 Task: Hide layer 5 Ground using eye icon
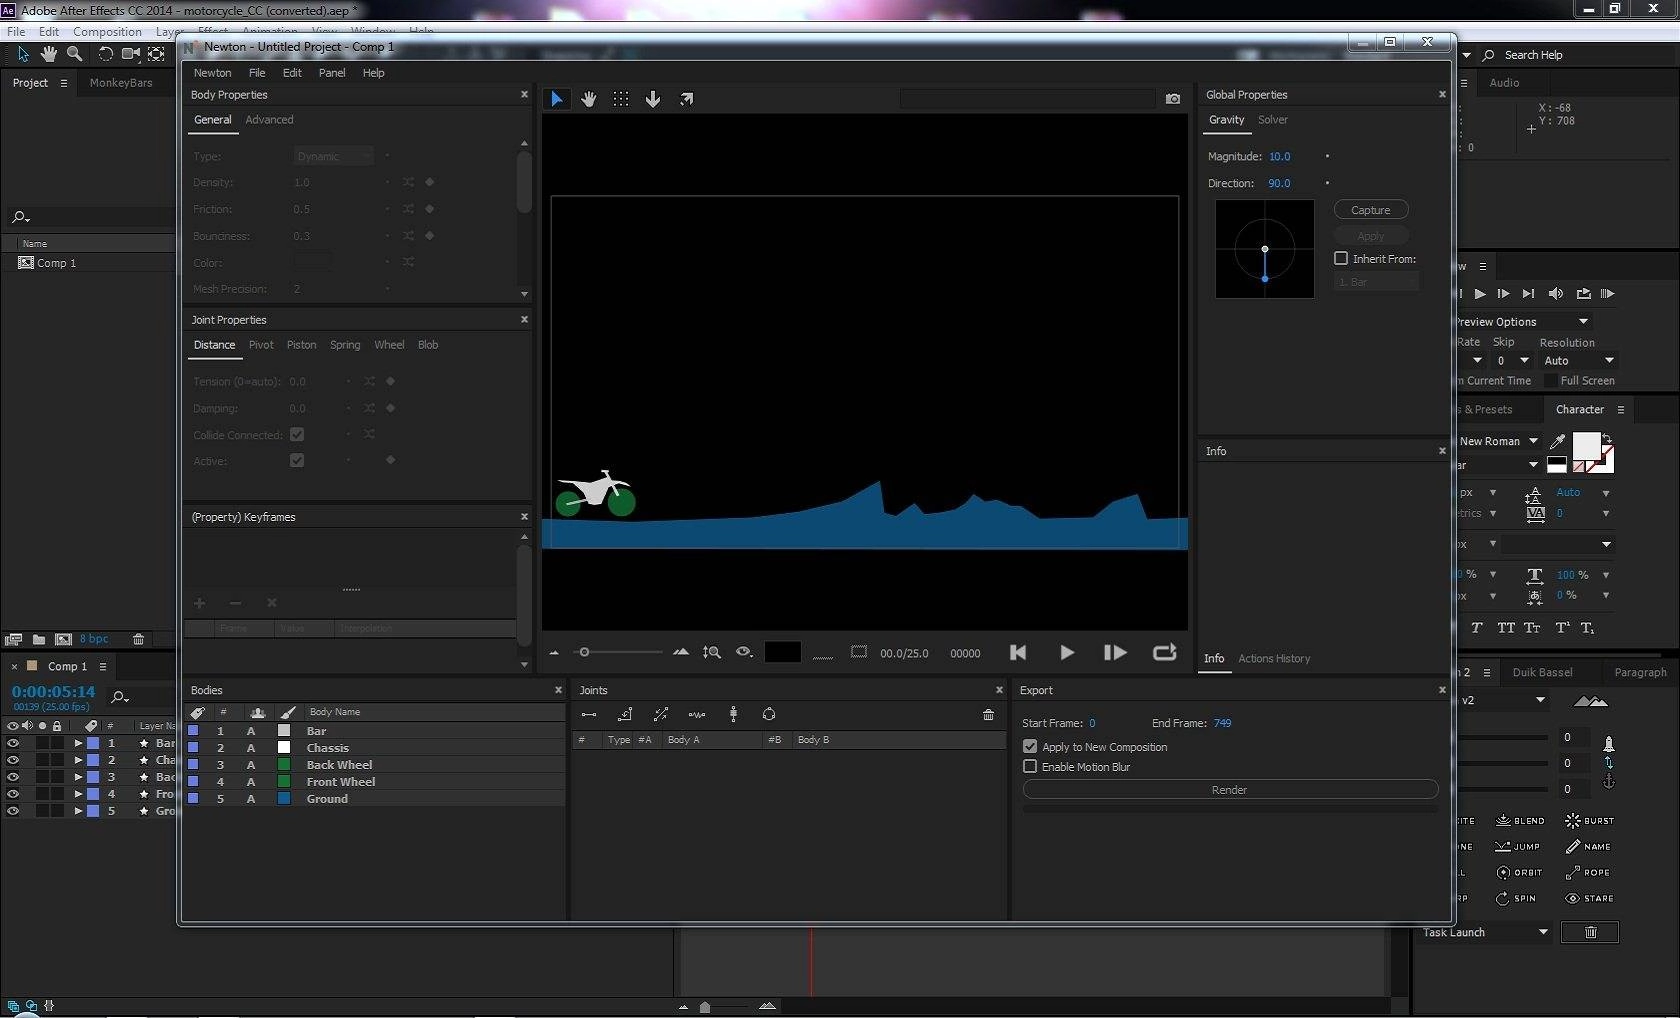tap(13, 811)
